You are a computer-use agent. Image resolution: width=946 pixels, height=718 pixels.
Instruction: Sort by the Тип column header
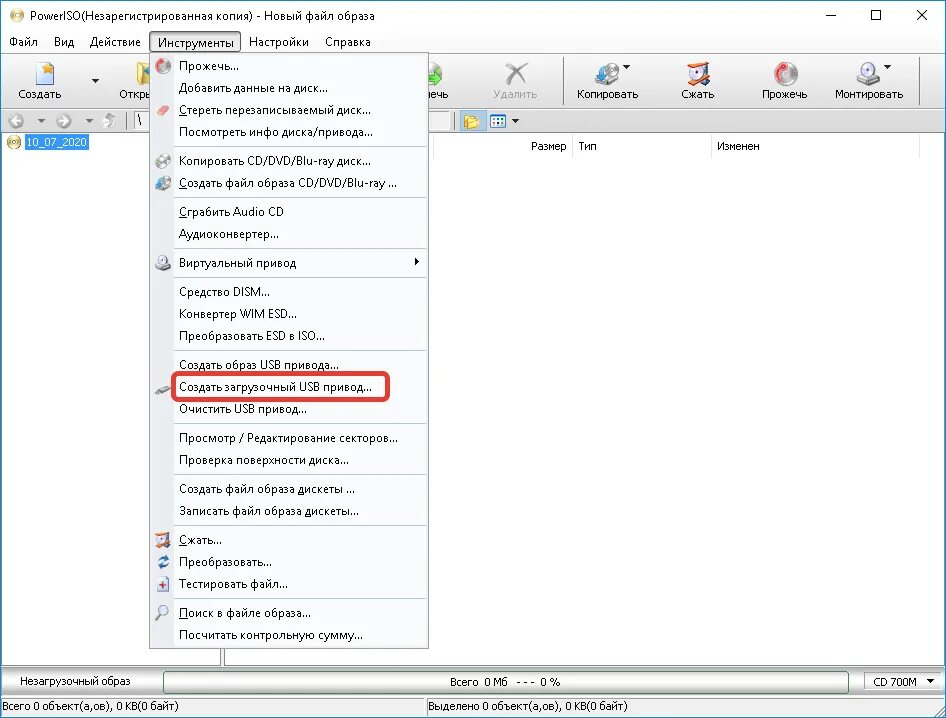tap(642, 147)
